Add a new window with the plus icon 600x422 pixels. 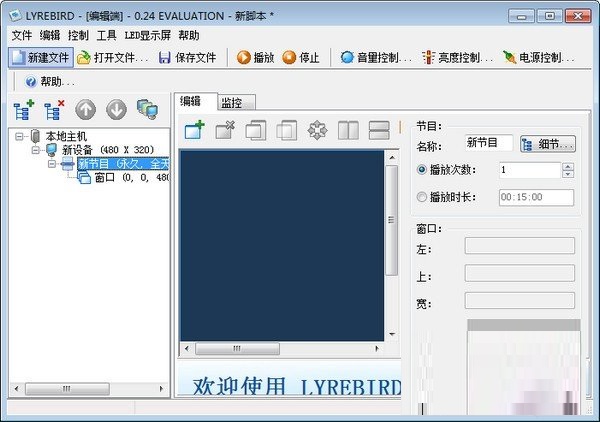pyautogui.click(x=194, y=130)
